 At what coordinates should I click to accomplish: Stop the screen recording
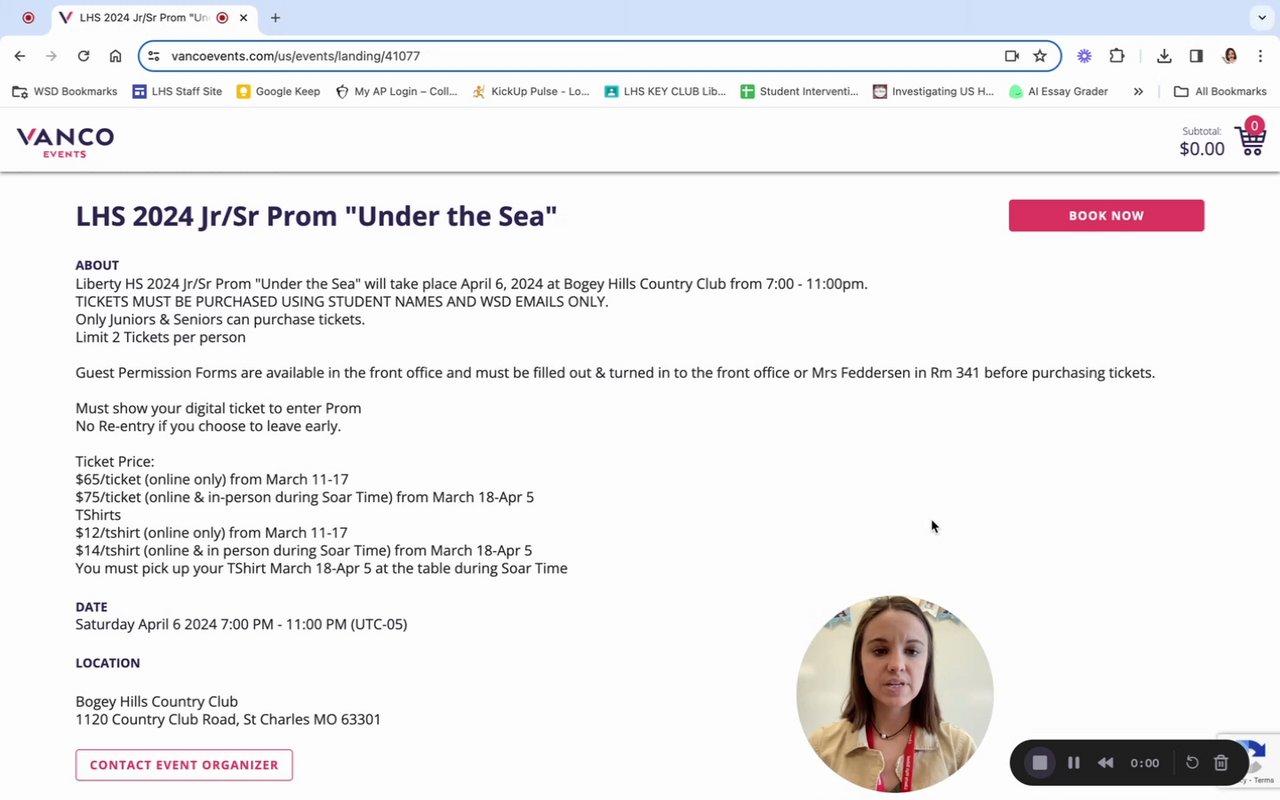pos(1040,763)
